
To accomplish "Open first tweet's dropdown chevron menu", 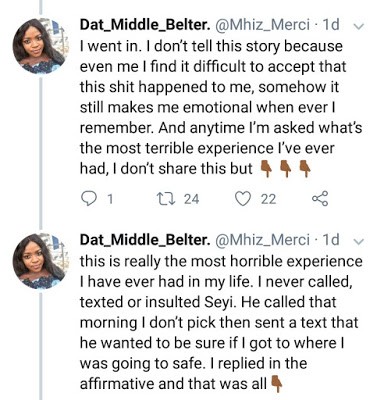I will pyautogui.click(x=359, y=26).
